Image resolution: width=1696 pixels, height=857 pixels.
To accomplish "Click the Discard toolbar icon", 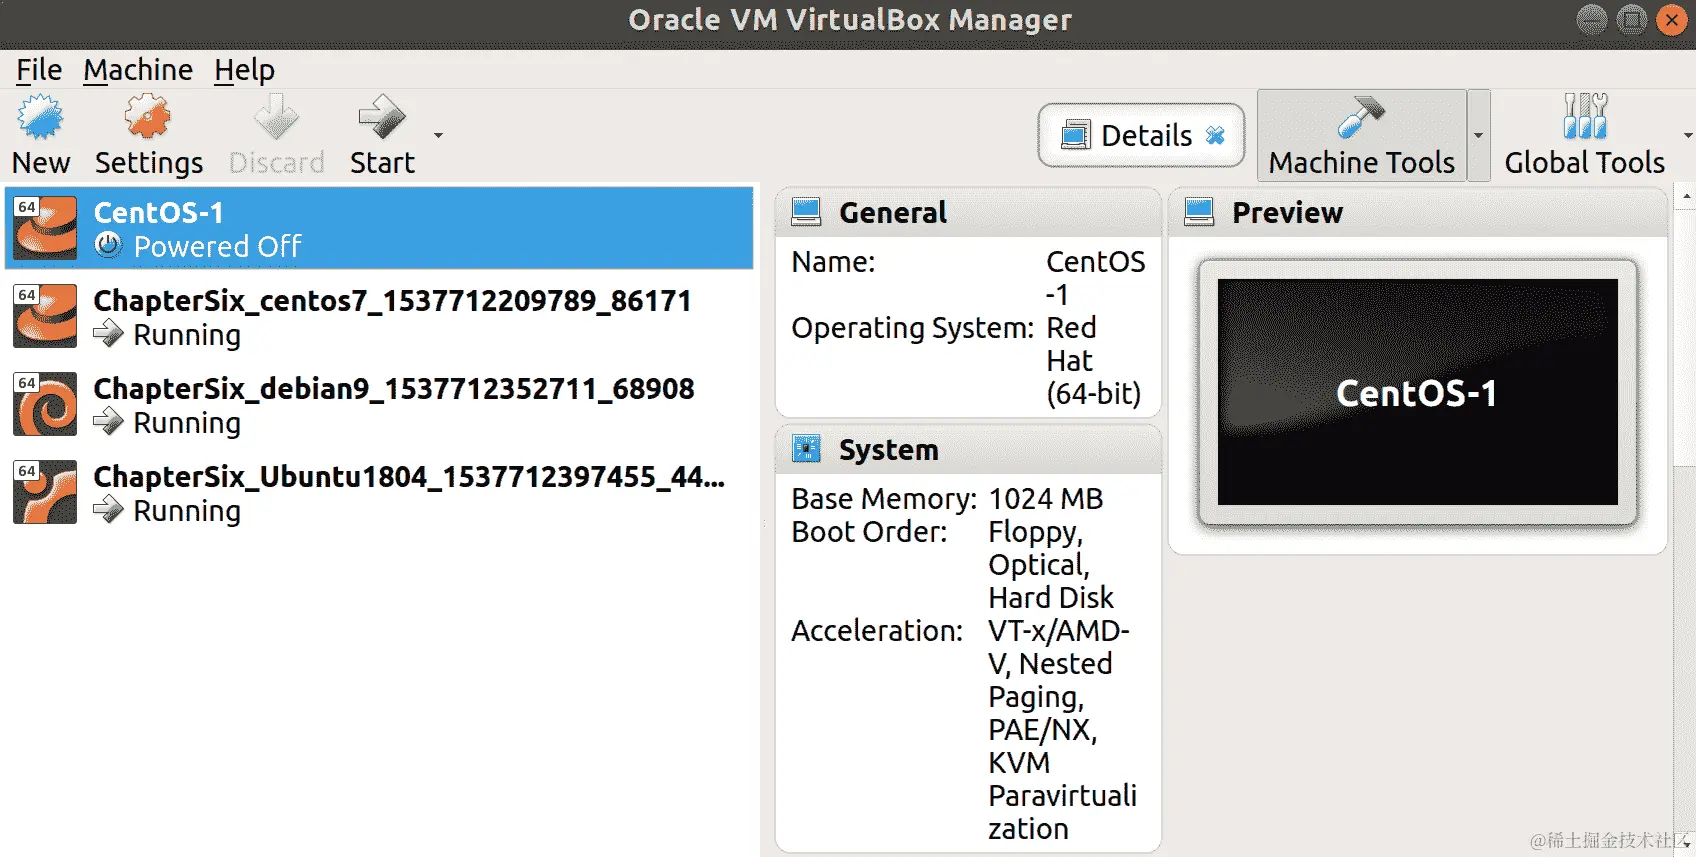I will (x=276, y=118).
